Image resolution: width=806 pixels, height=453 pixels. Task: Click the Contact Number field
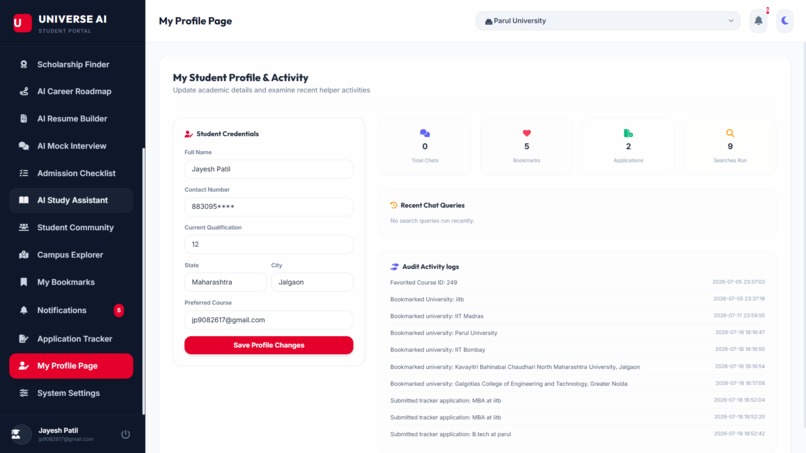coord(269,207)
